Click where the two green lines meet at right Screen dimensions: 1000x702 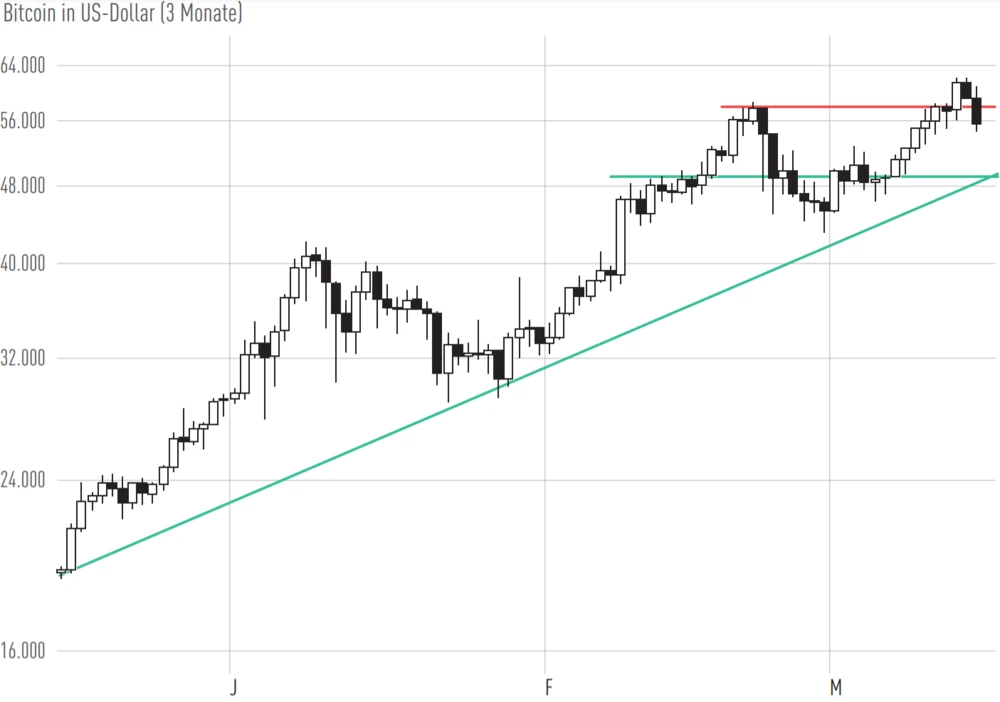pyautogui.click(x=993, y=176)
